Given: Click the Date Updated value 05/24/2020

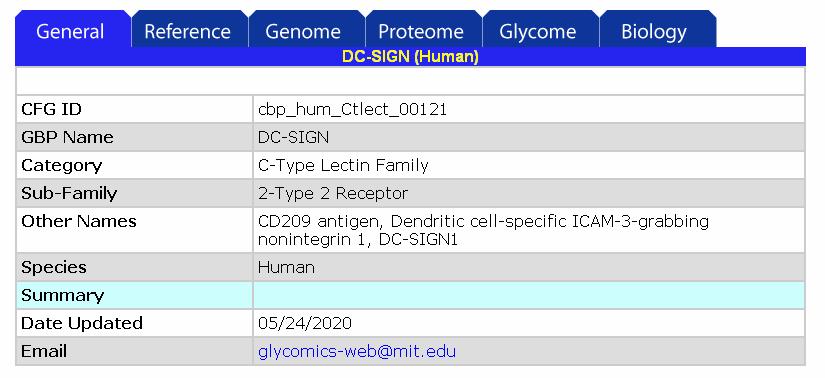Looking at the screenshot, I should 305,323.
